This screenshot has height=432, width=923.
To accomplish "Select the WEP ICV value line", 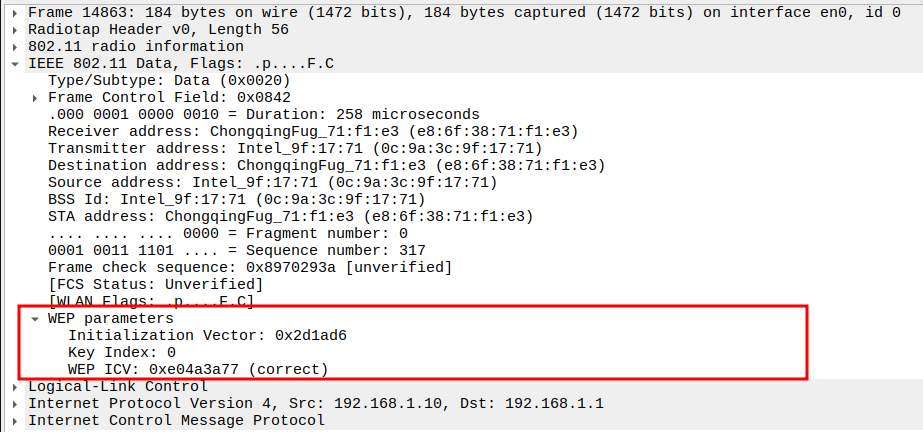I will tap(198, 369).
